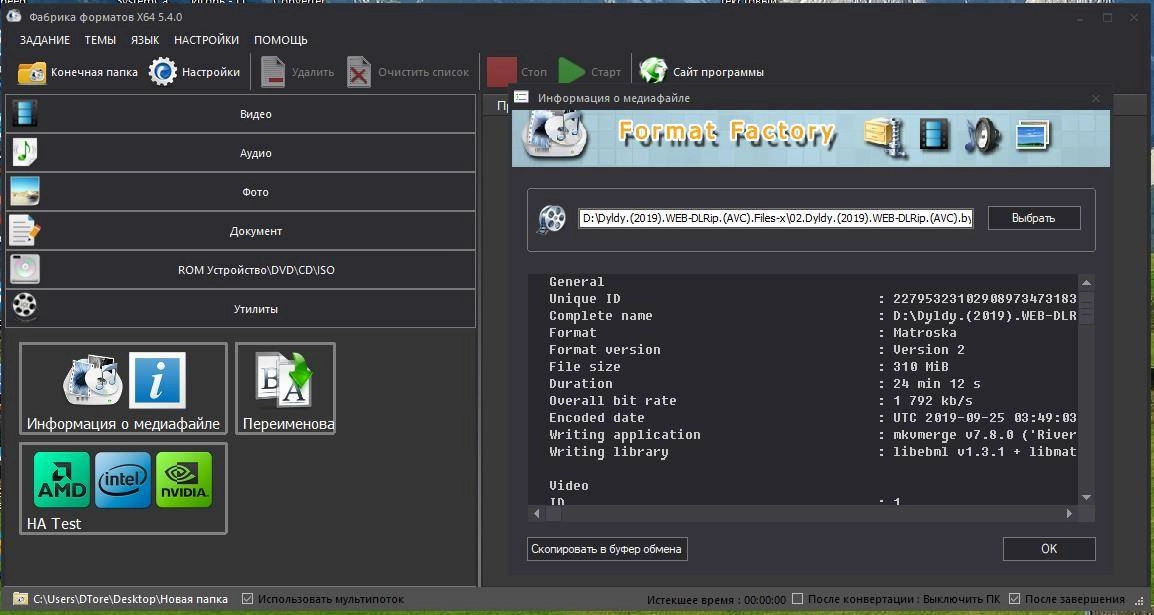Expand the Фото category
The height and width of the screenshot is (615, 1154).
(x=241, y=192)
